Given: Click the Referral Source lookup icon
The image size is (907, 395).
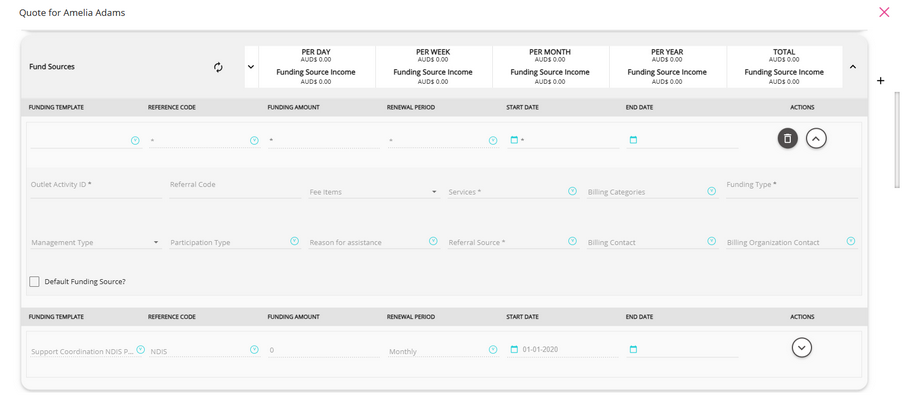Looking at the screenshot, I should pos(572,241).
